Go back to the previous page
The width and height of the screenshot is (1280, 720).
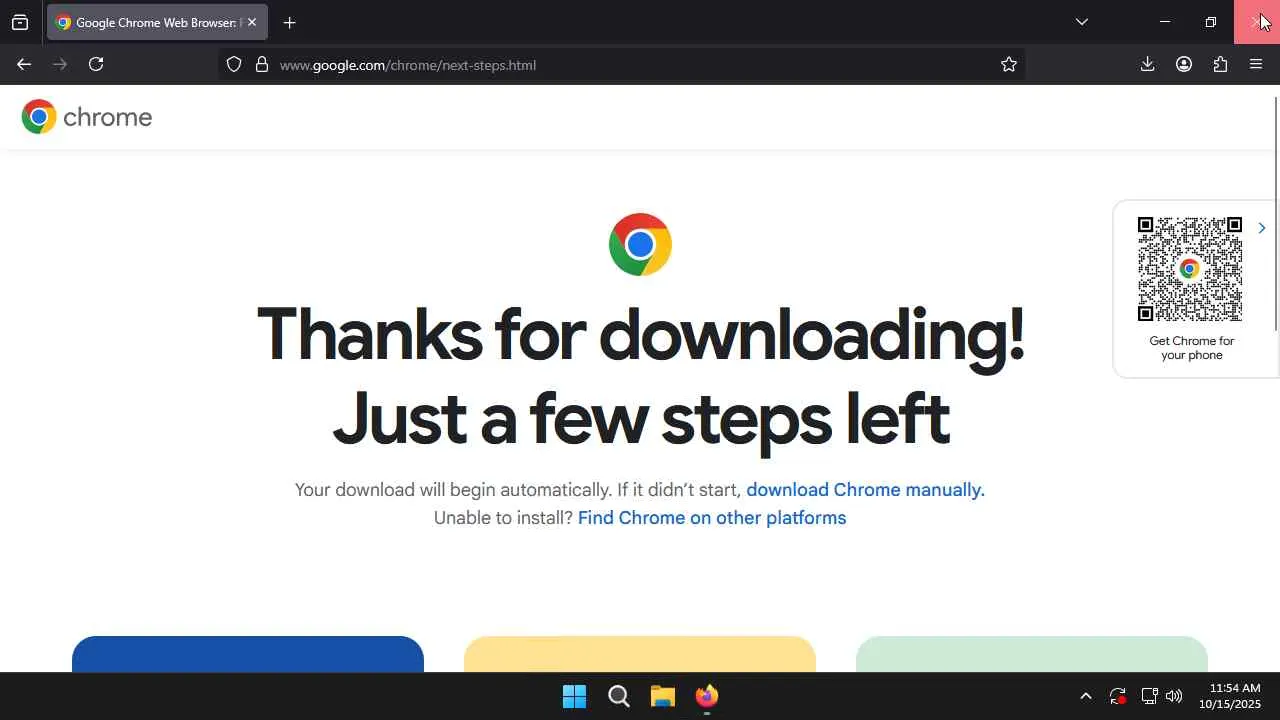[x=24, y=64]
